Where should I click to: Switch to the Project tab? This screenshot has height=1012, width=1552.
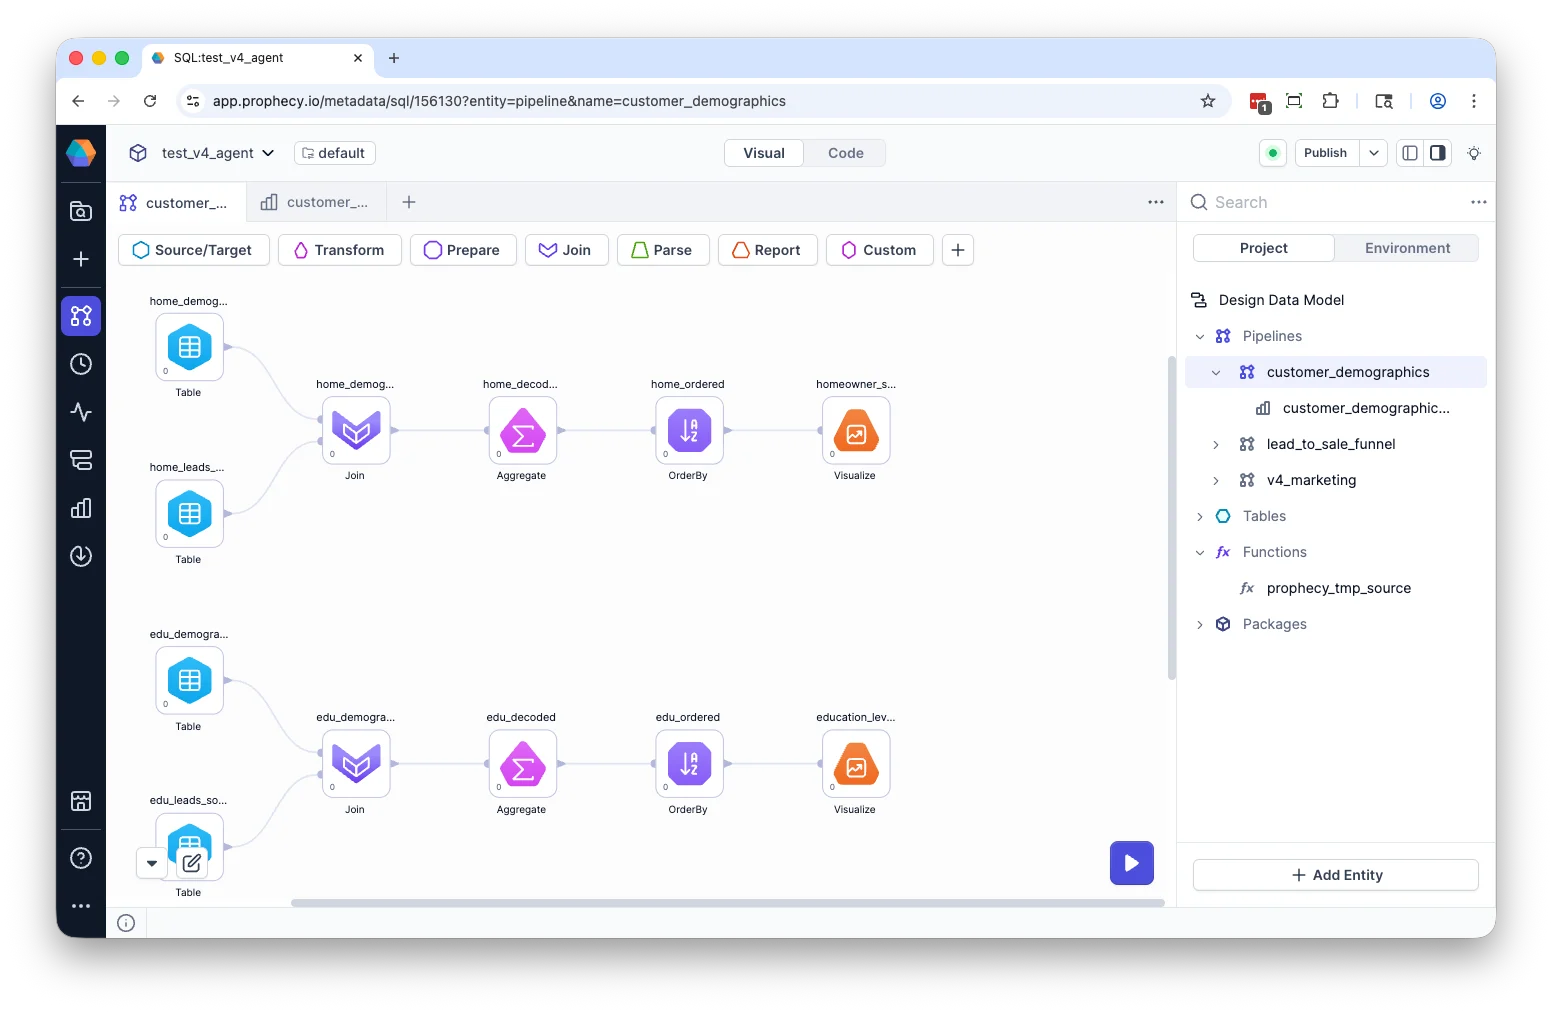click(1264, 248)
